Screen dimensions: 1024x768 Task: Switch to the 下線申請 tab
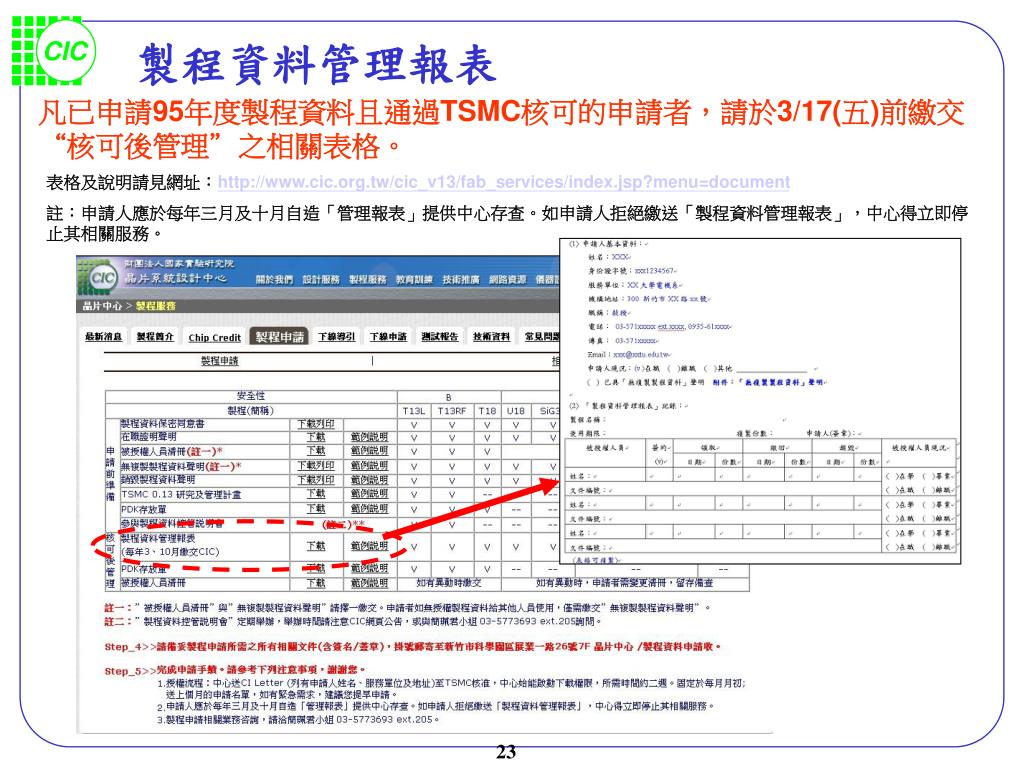(388, 337)
